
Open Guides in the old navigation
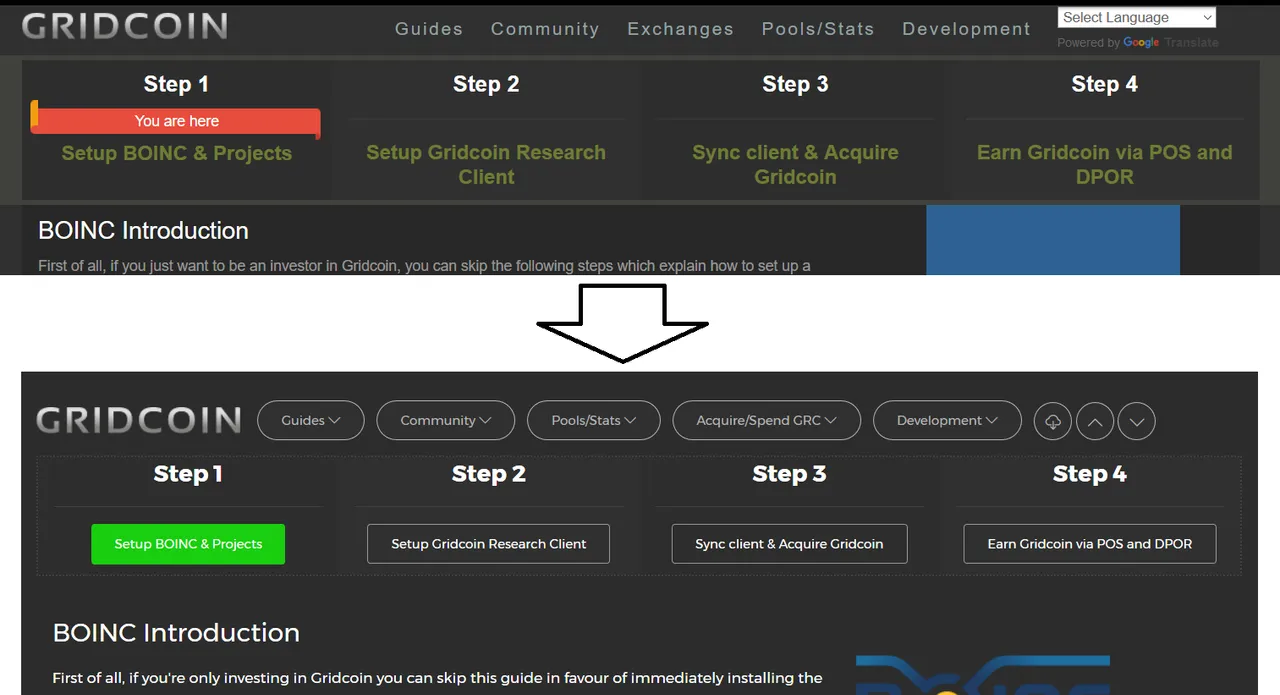tap(429, 29)
